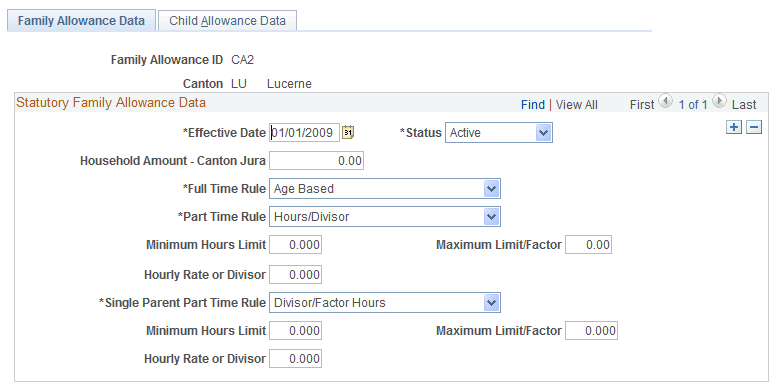
Task: Go to next row arrow
Action: [x=718, y=102]
